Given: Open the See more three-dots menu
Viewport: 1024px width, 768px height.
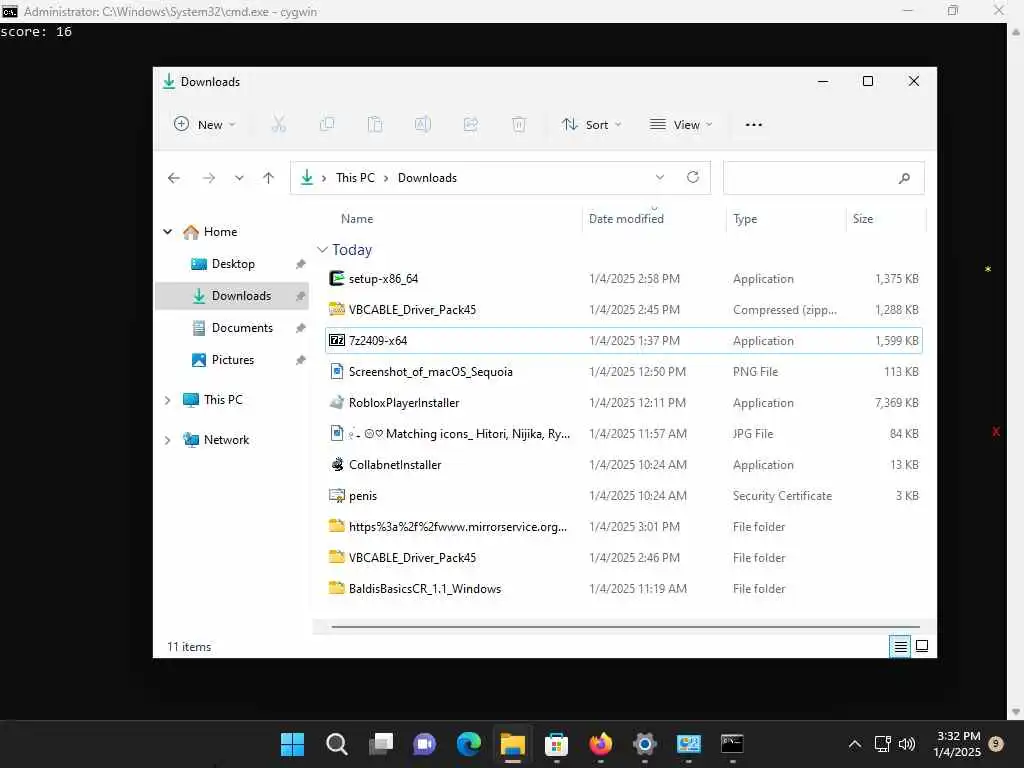Looking at the screenshot, I should (x=754, y=125).
